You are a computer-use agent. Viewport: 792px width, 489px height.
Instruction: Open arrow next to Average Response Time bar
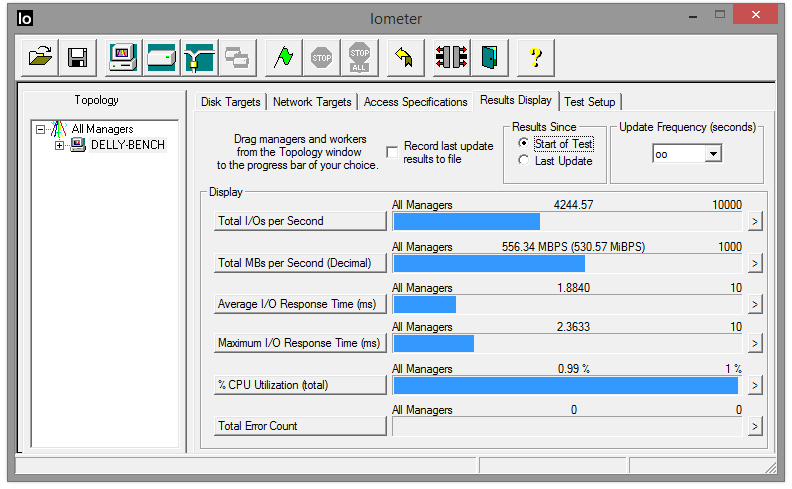(x=755, y=304)
